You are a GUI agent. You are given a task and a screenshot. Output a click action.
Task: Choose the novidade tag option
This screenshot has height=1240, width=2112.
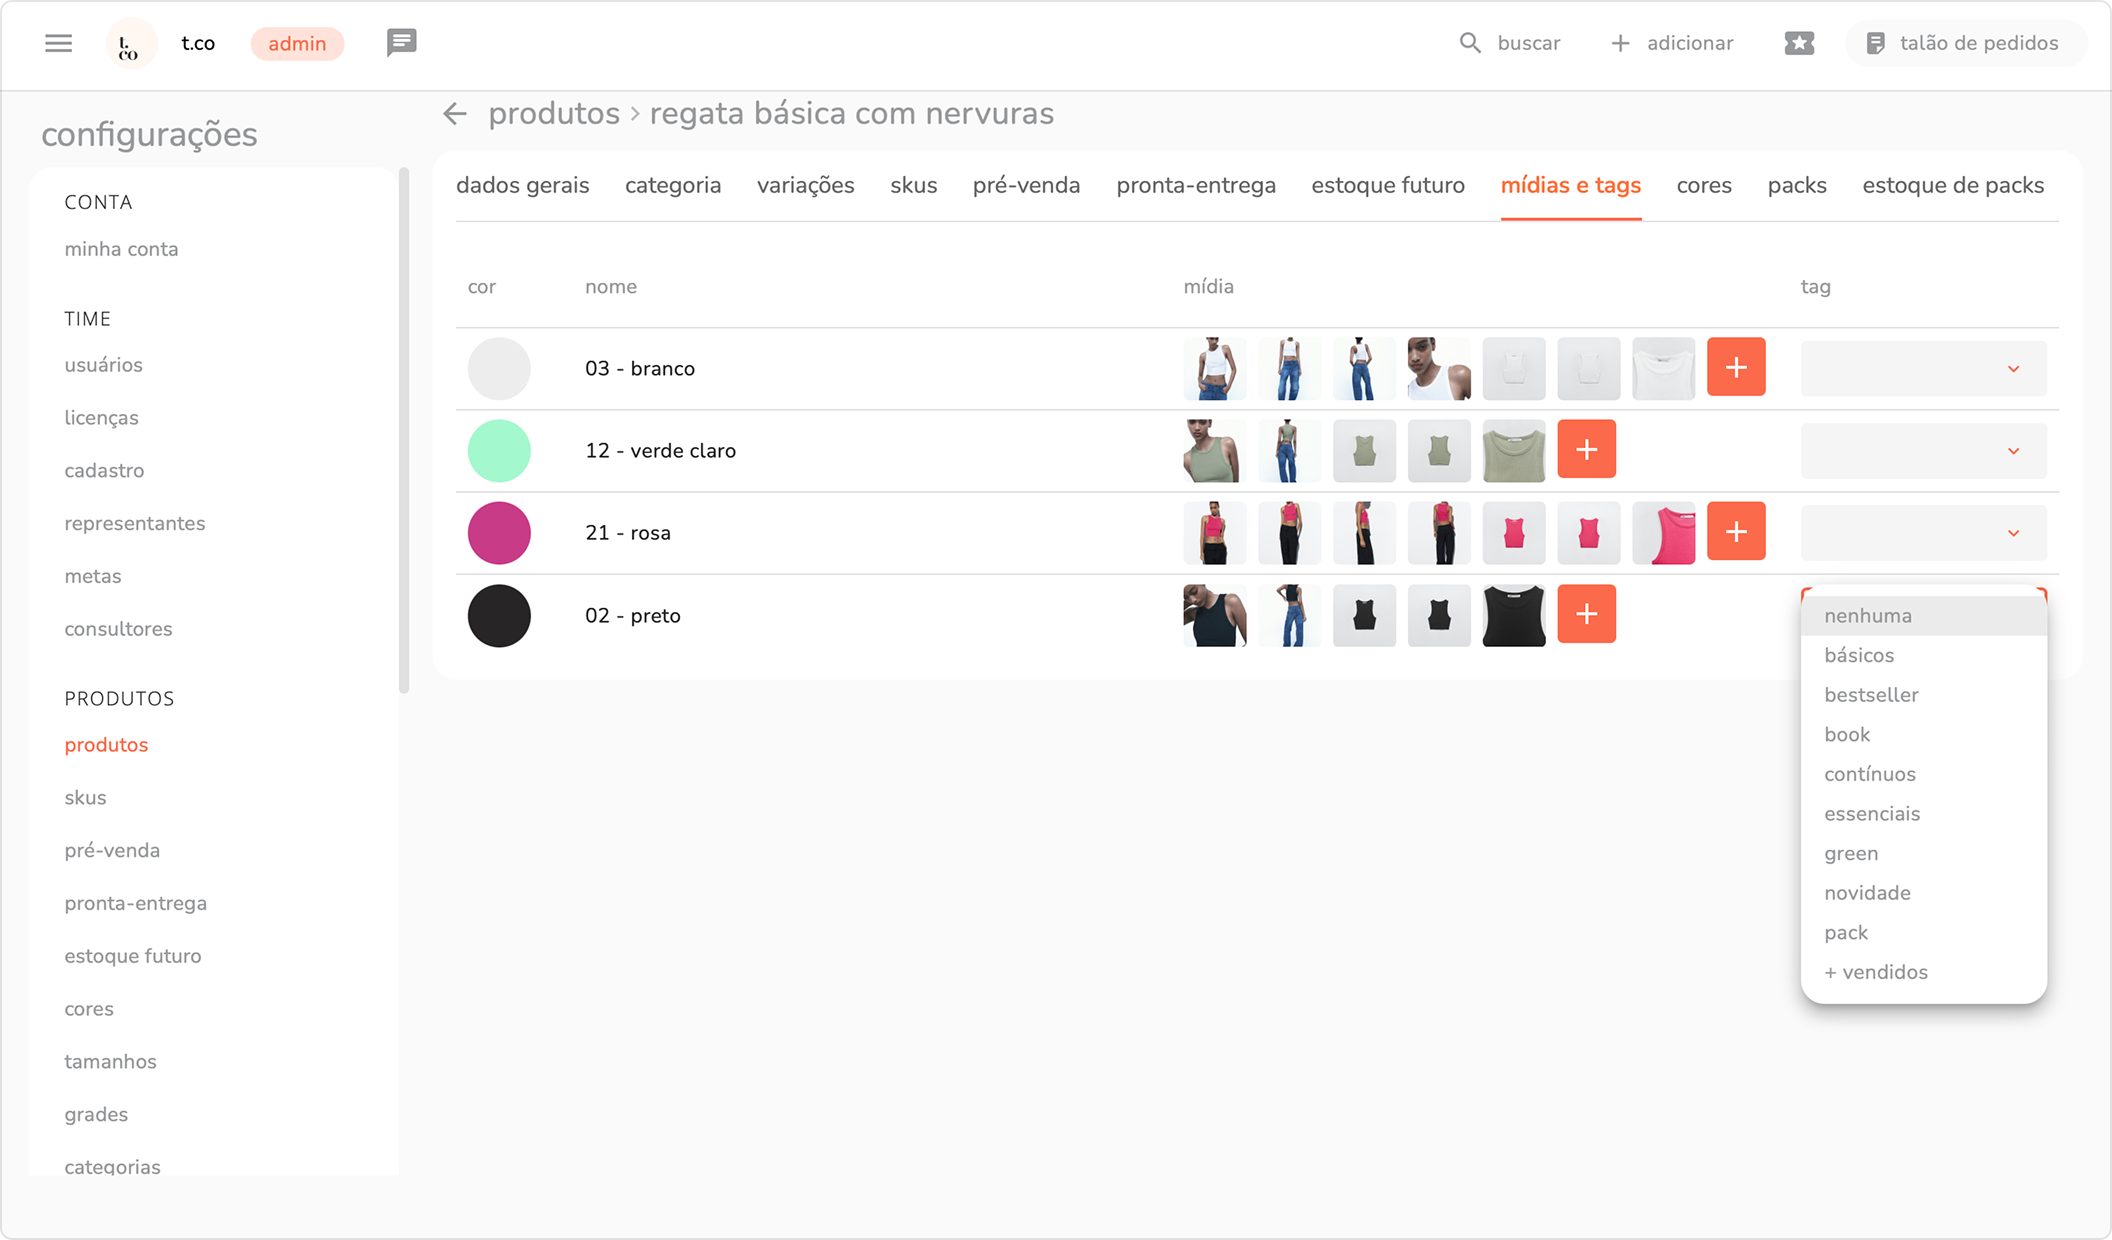(1867, 893)
